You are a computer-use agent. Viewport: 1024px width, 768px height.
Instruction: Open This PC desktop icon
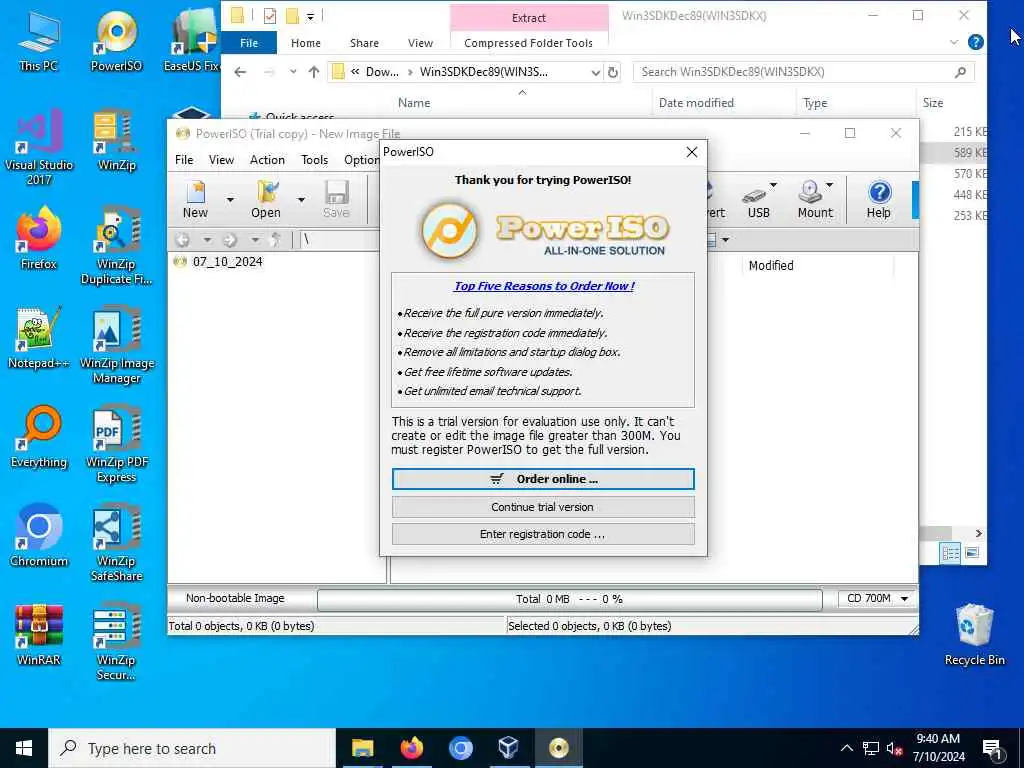38,40
